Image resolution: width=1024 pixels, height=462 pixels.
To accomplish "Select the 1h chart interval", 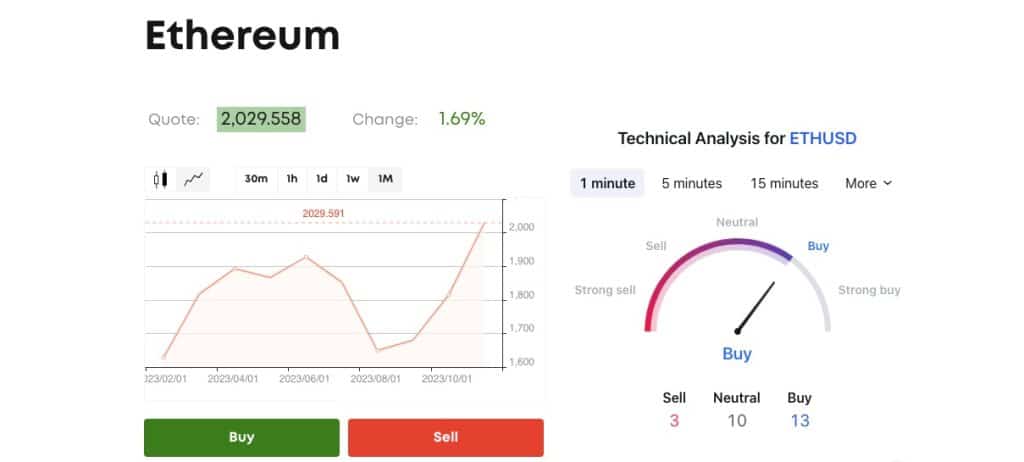I will click(292, 179).
